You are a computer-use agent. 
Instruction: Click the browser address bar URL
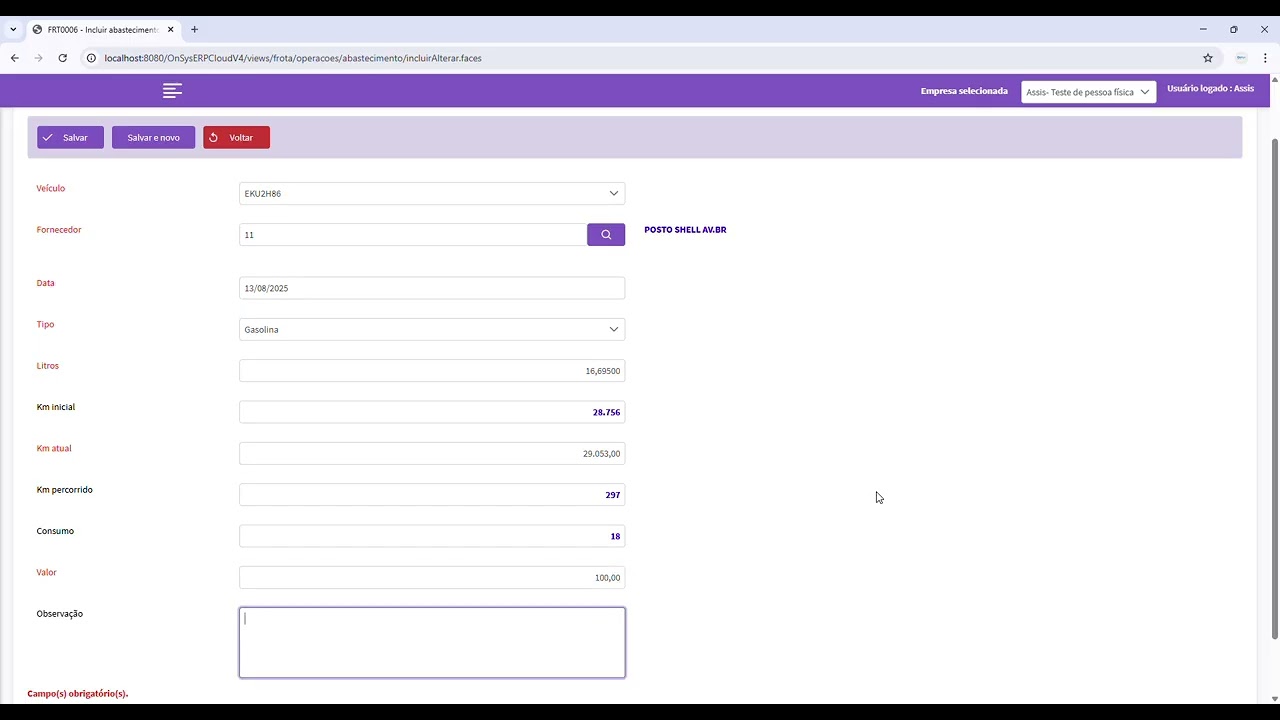[x=293, y=58]
